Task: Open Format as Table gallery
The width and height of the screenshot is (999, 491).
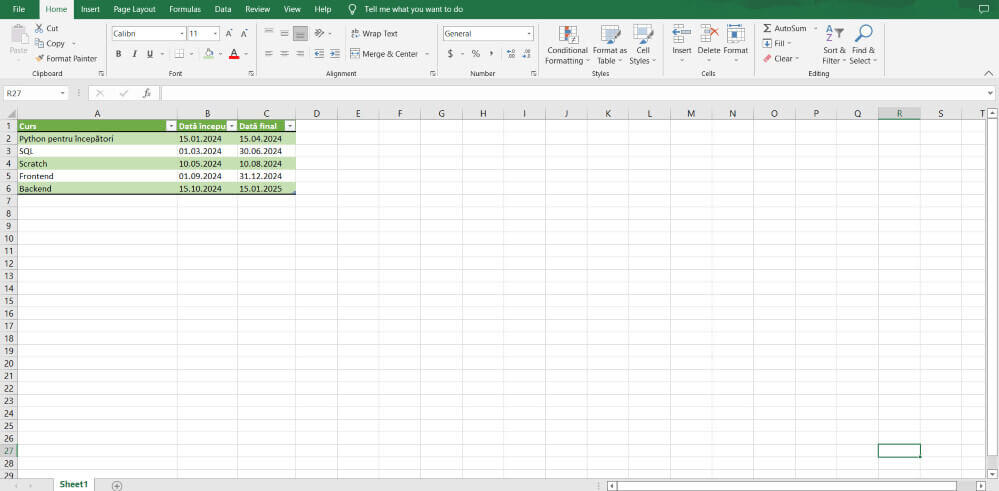Action: 610,45
